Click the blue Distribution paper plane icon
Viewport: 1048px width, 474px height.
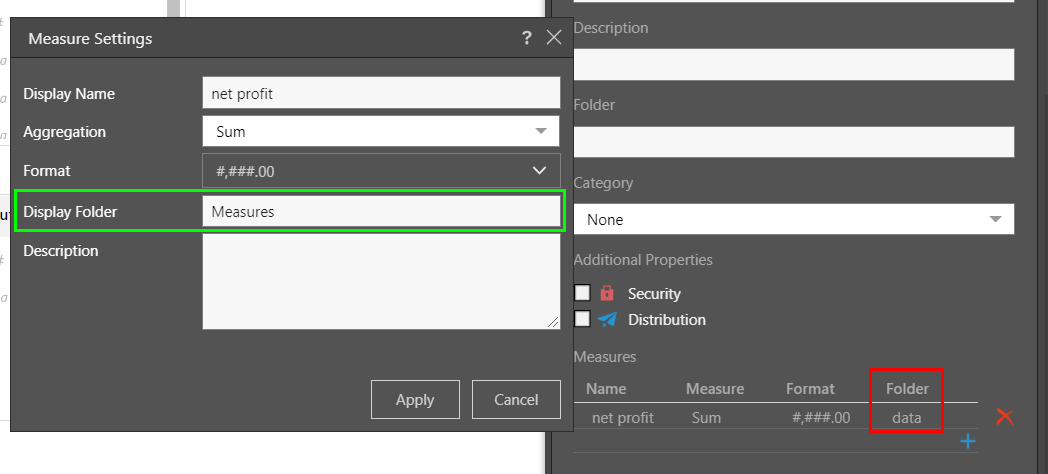tap(607, 320)
